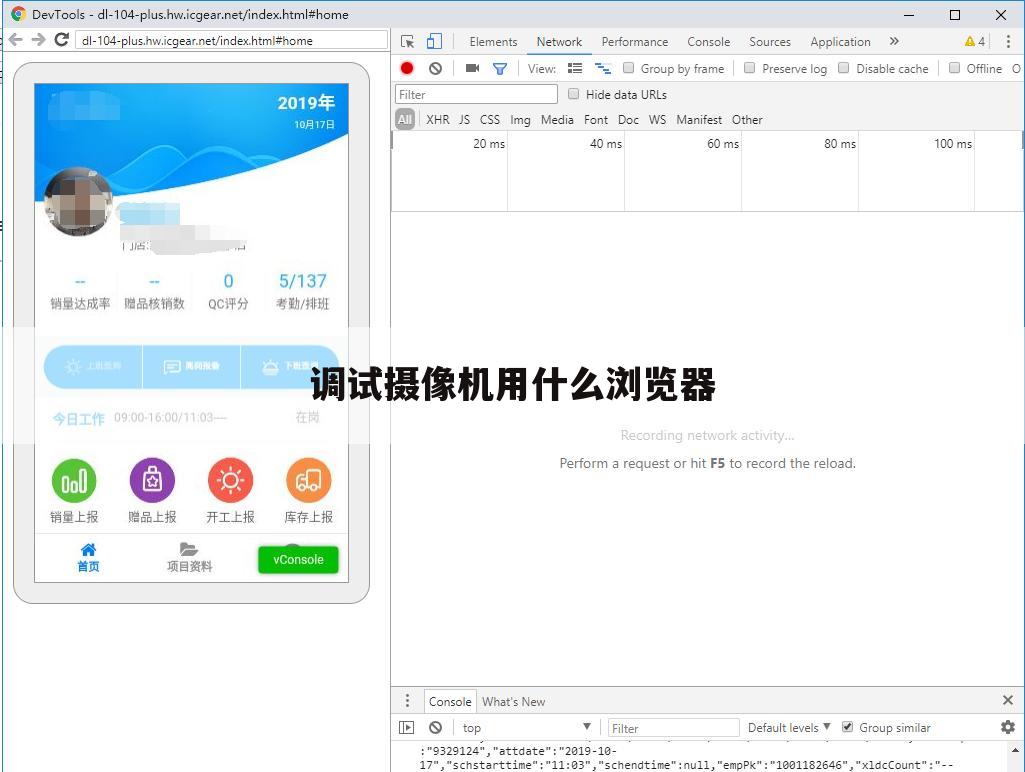Show the console sidebar

[407, 727]
